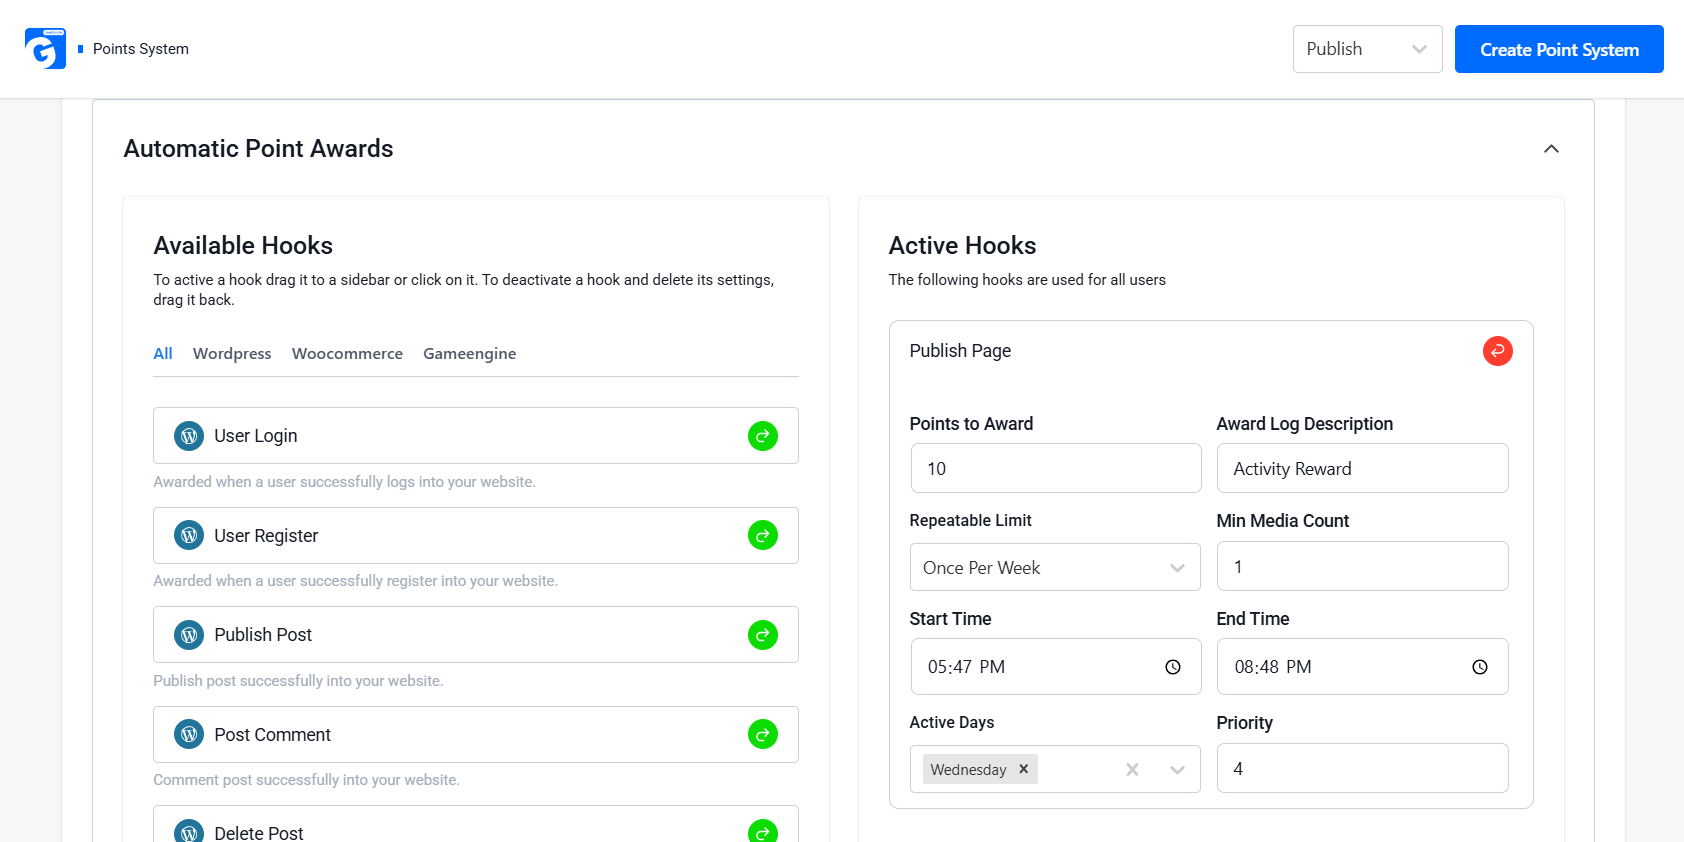The height and width of the screenshot is (842, 1684).
Task: Focus the Start Time input
Action: pyautogui.click(x=1056, y=667)
